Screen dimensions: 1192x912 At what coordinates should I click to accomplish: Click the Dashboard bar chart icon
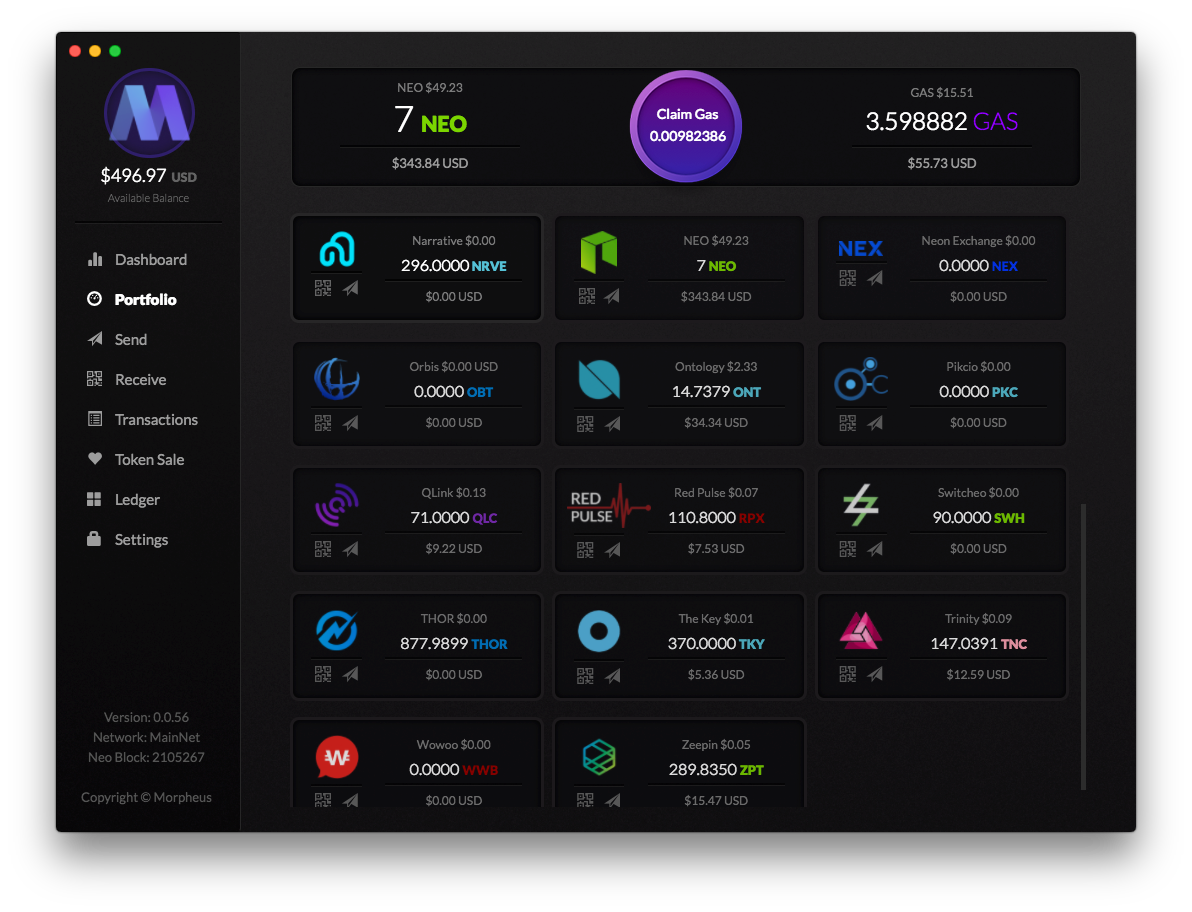pyautogui.click(x=94, y=259)
